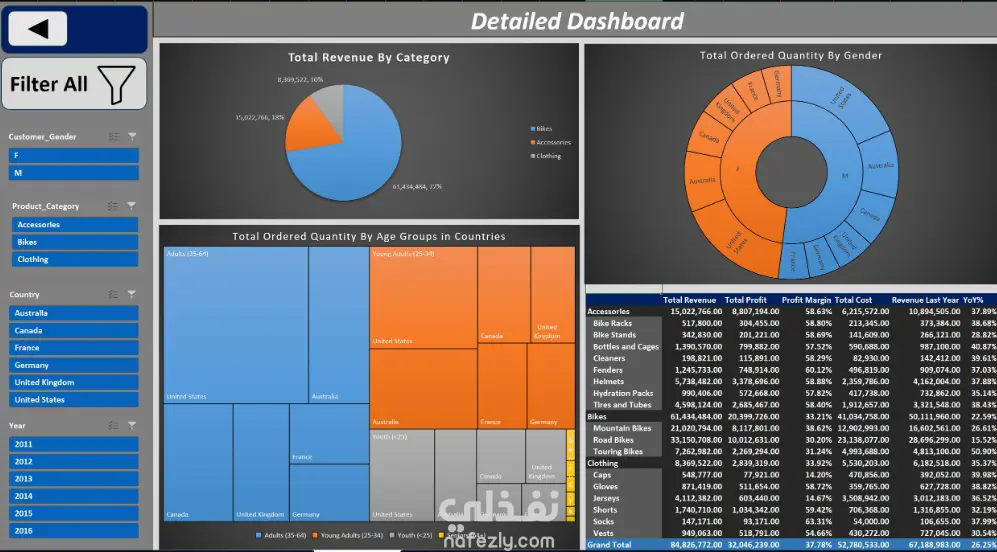This screenshot has height=552, width=997.
Task: Click the 'Hydration Packs' row label
Action: [623, 393]
